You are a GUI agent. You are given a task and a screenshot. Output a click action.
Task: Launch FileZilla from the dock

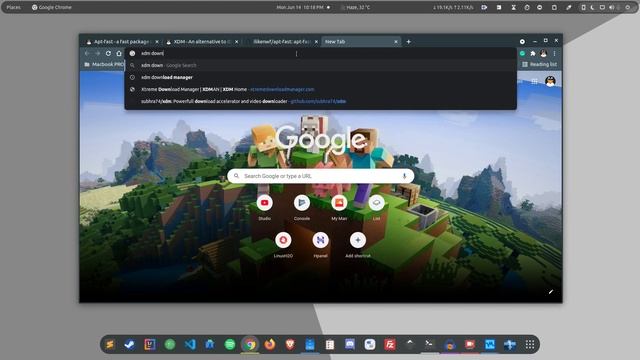pos(390,344)
